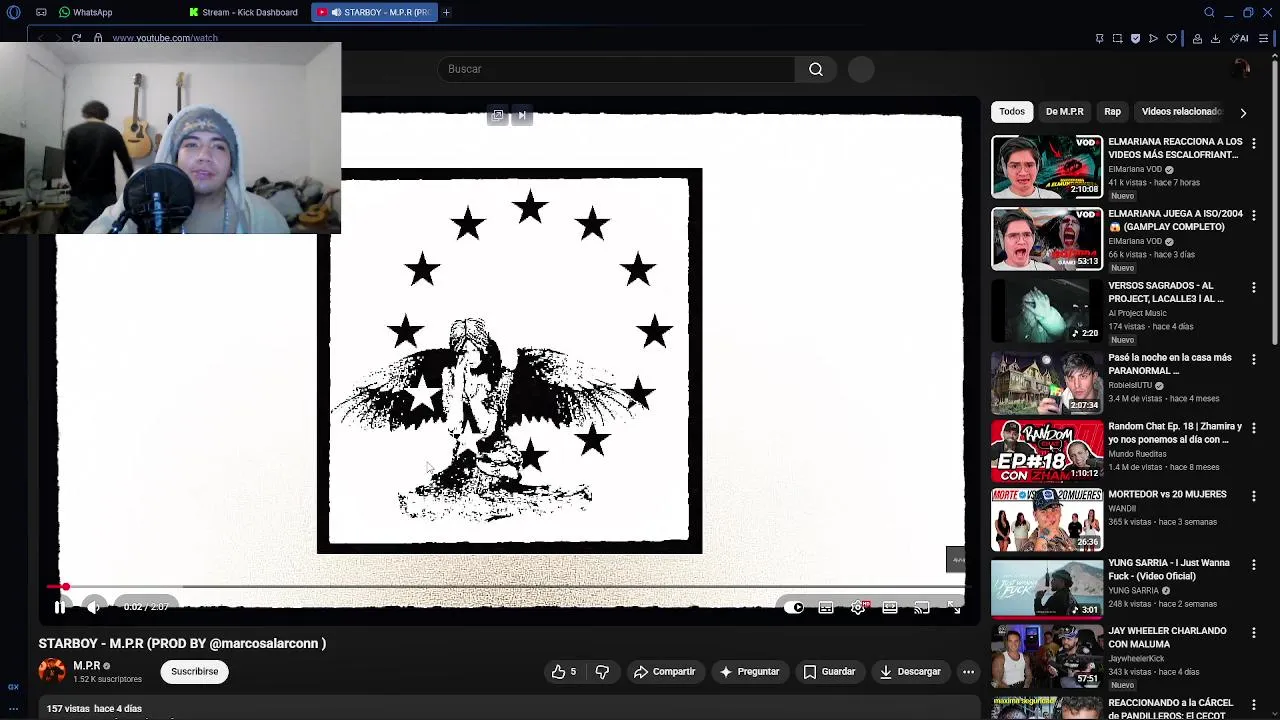Image resolution: width=1280 pixels, height=720 pixels.
Task: Mute the video volume
Action: click(x=93, y=607)
